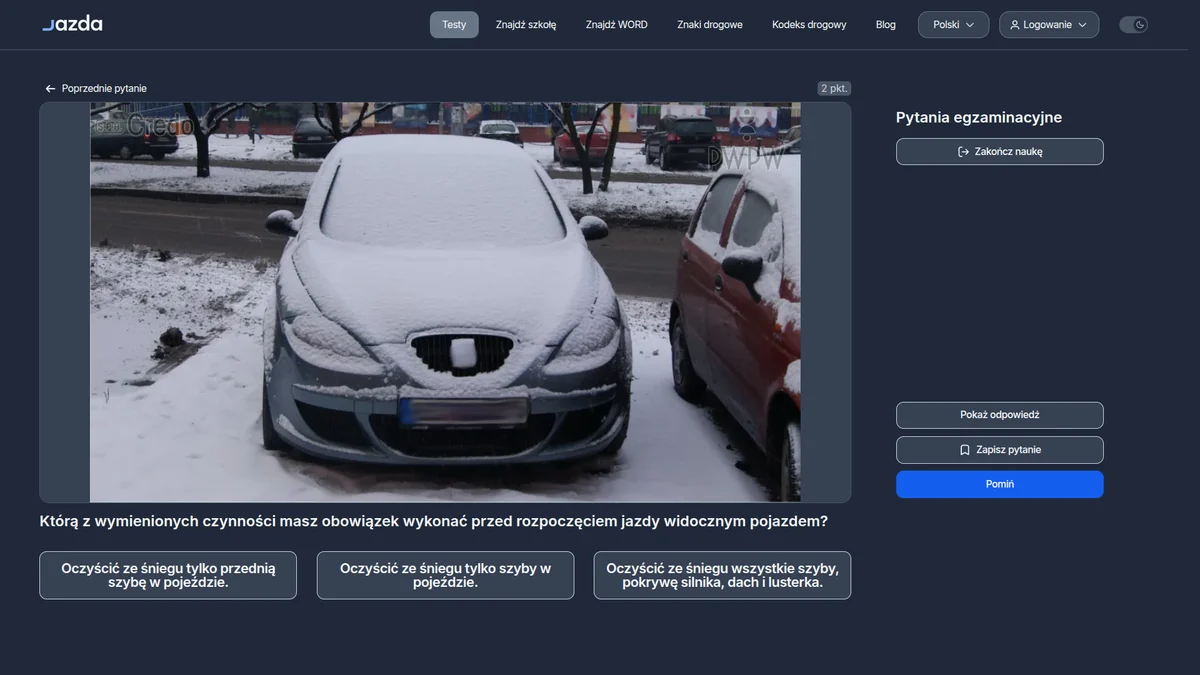Open Kodeks drogowy section
The image size is (1200, 675).
[809, 25]
